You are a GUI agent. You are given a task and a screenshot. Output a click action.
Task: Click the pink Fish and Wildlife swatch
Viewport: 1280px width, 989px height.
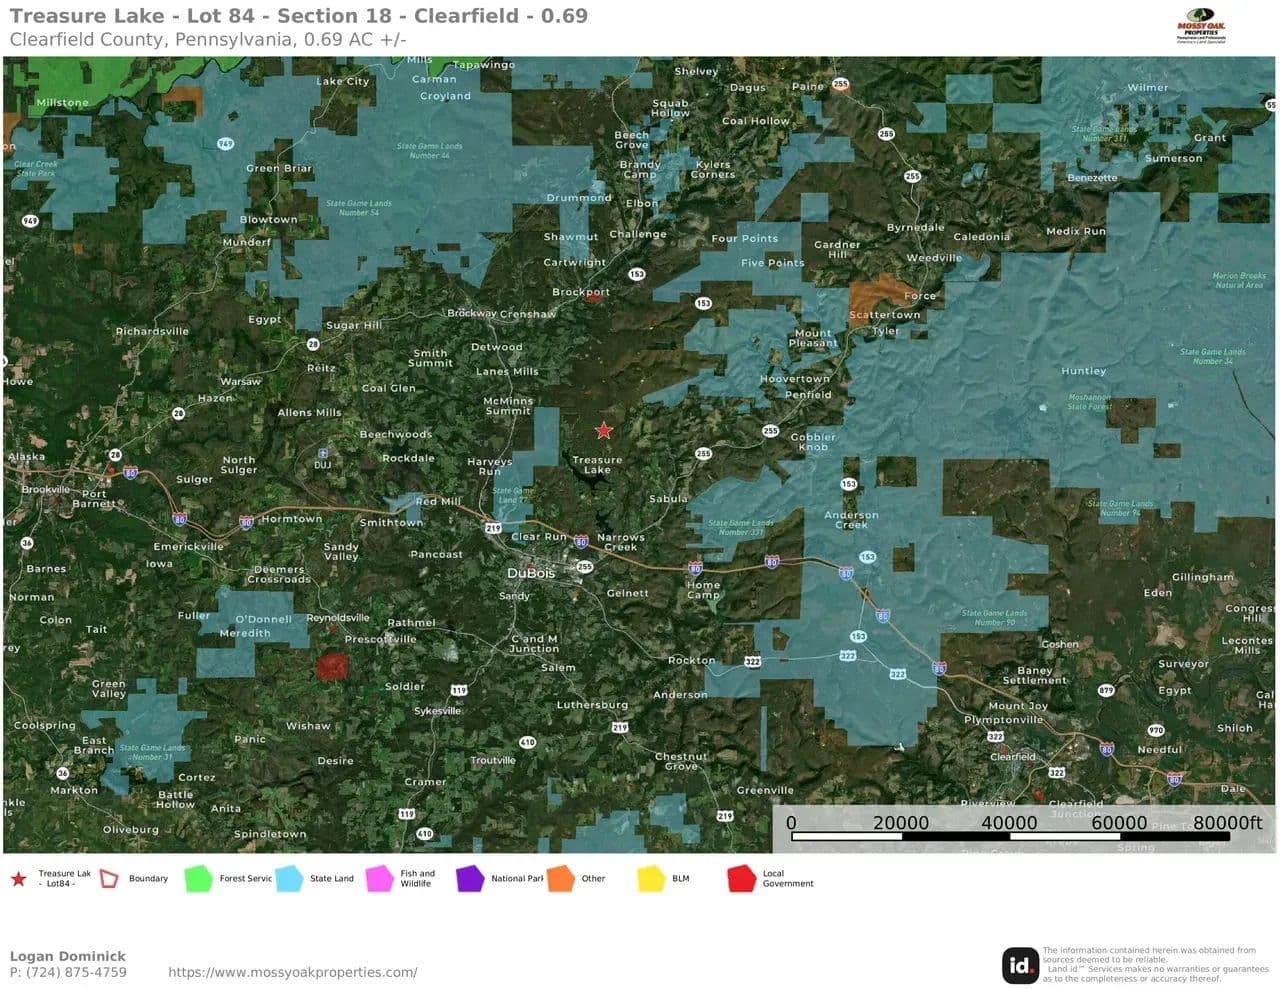pos(379,879)
